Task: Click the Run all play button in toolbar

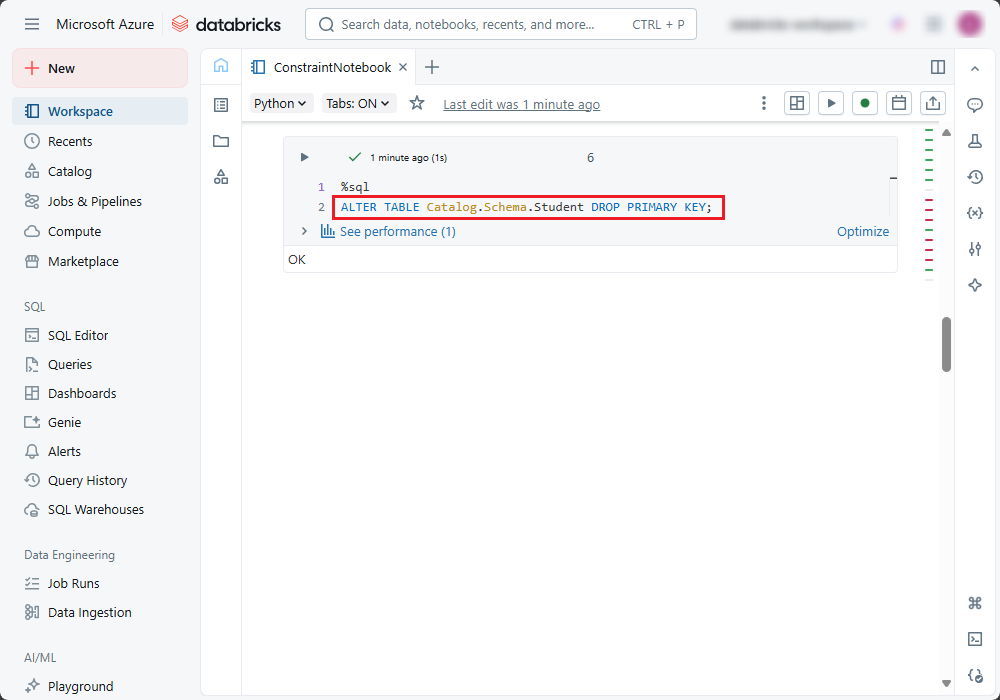Action: 830,103
